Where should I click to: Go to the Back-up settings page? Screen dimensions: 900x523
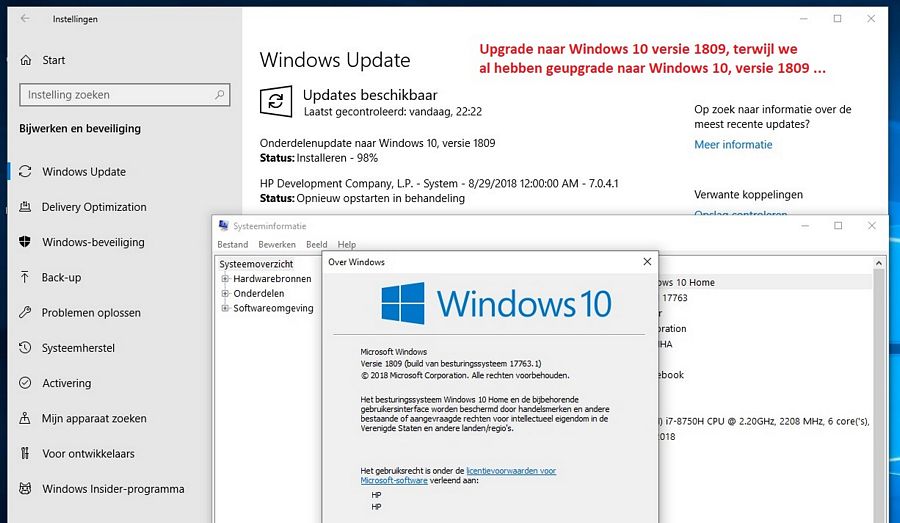tap(61, 277)
